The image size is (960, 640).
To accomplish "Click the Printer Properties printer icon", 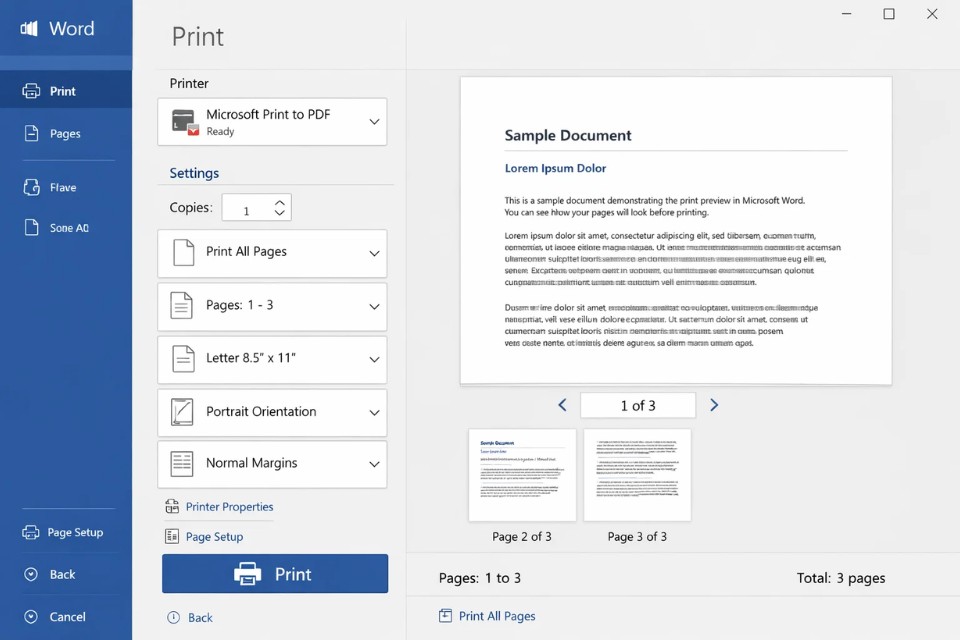I will [171, 507].
